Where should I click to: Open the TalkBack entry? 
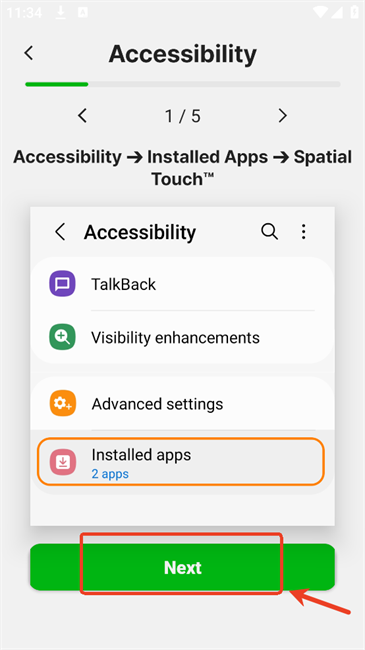182,284
